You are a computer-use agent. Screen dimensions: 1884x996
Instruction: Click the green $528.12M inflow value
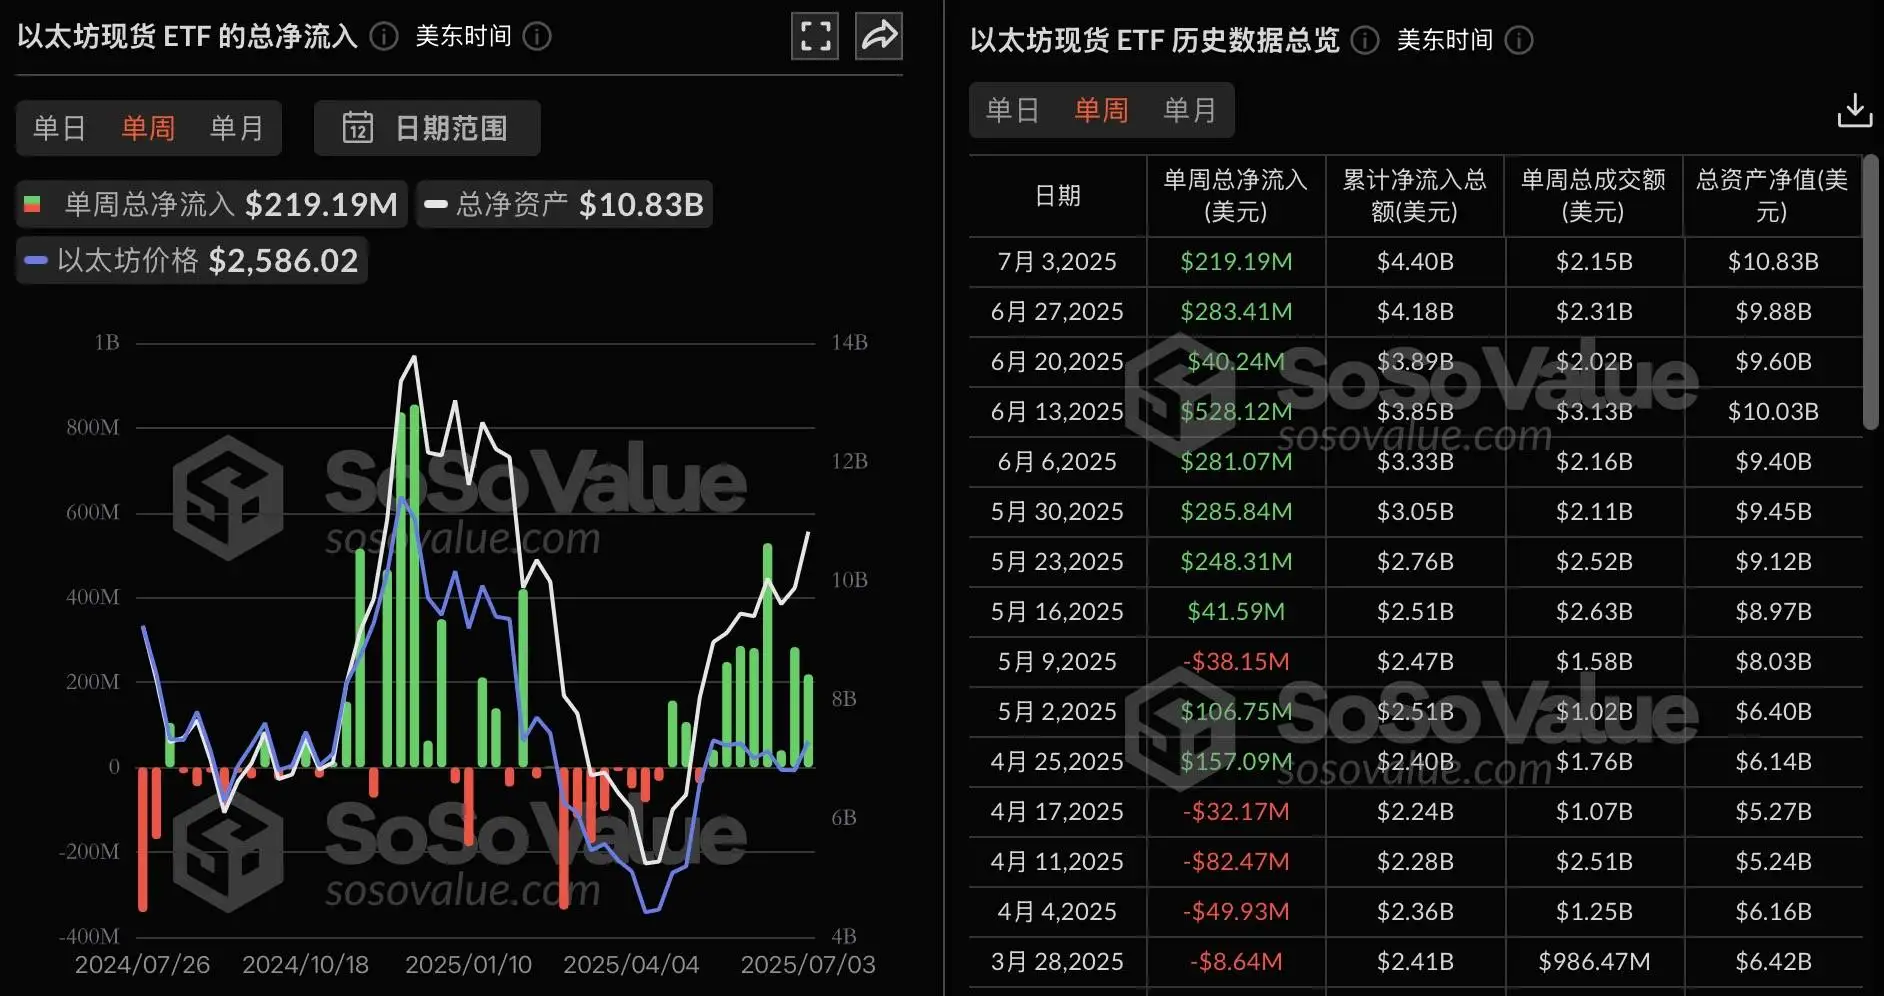pos(1235,411)
